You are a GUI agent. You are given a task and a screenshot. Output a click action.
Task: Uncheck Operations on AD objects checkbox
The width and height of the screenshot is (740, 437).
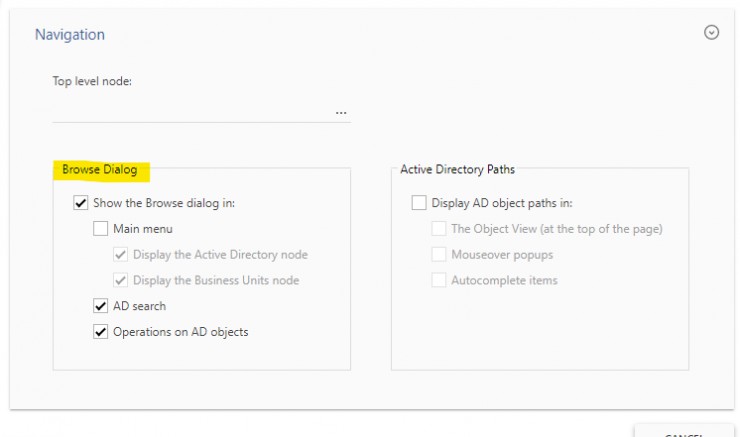[101, 332]
